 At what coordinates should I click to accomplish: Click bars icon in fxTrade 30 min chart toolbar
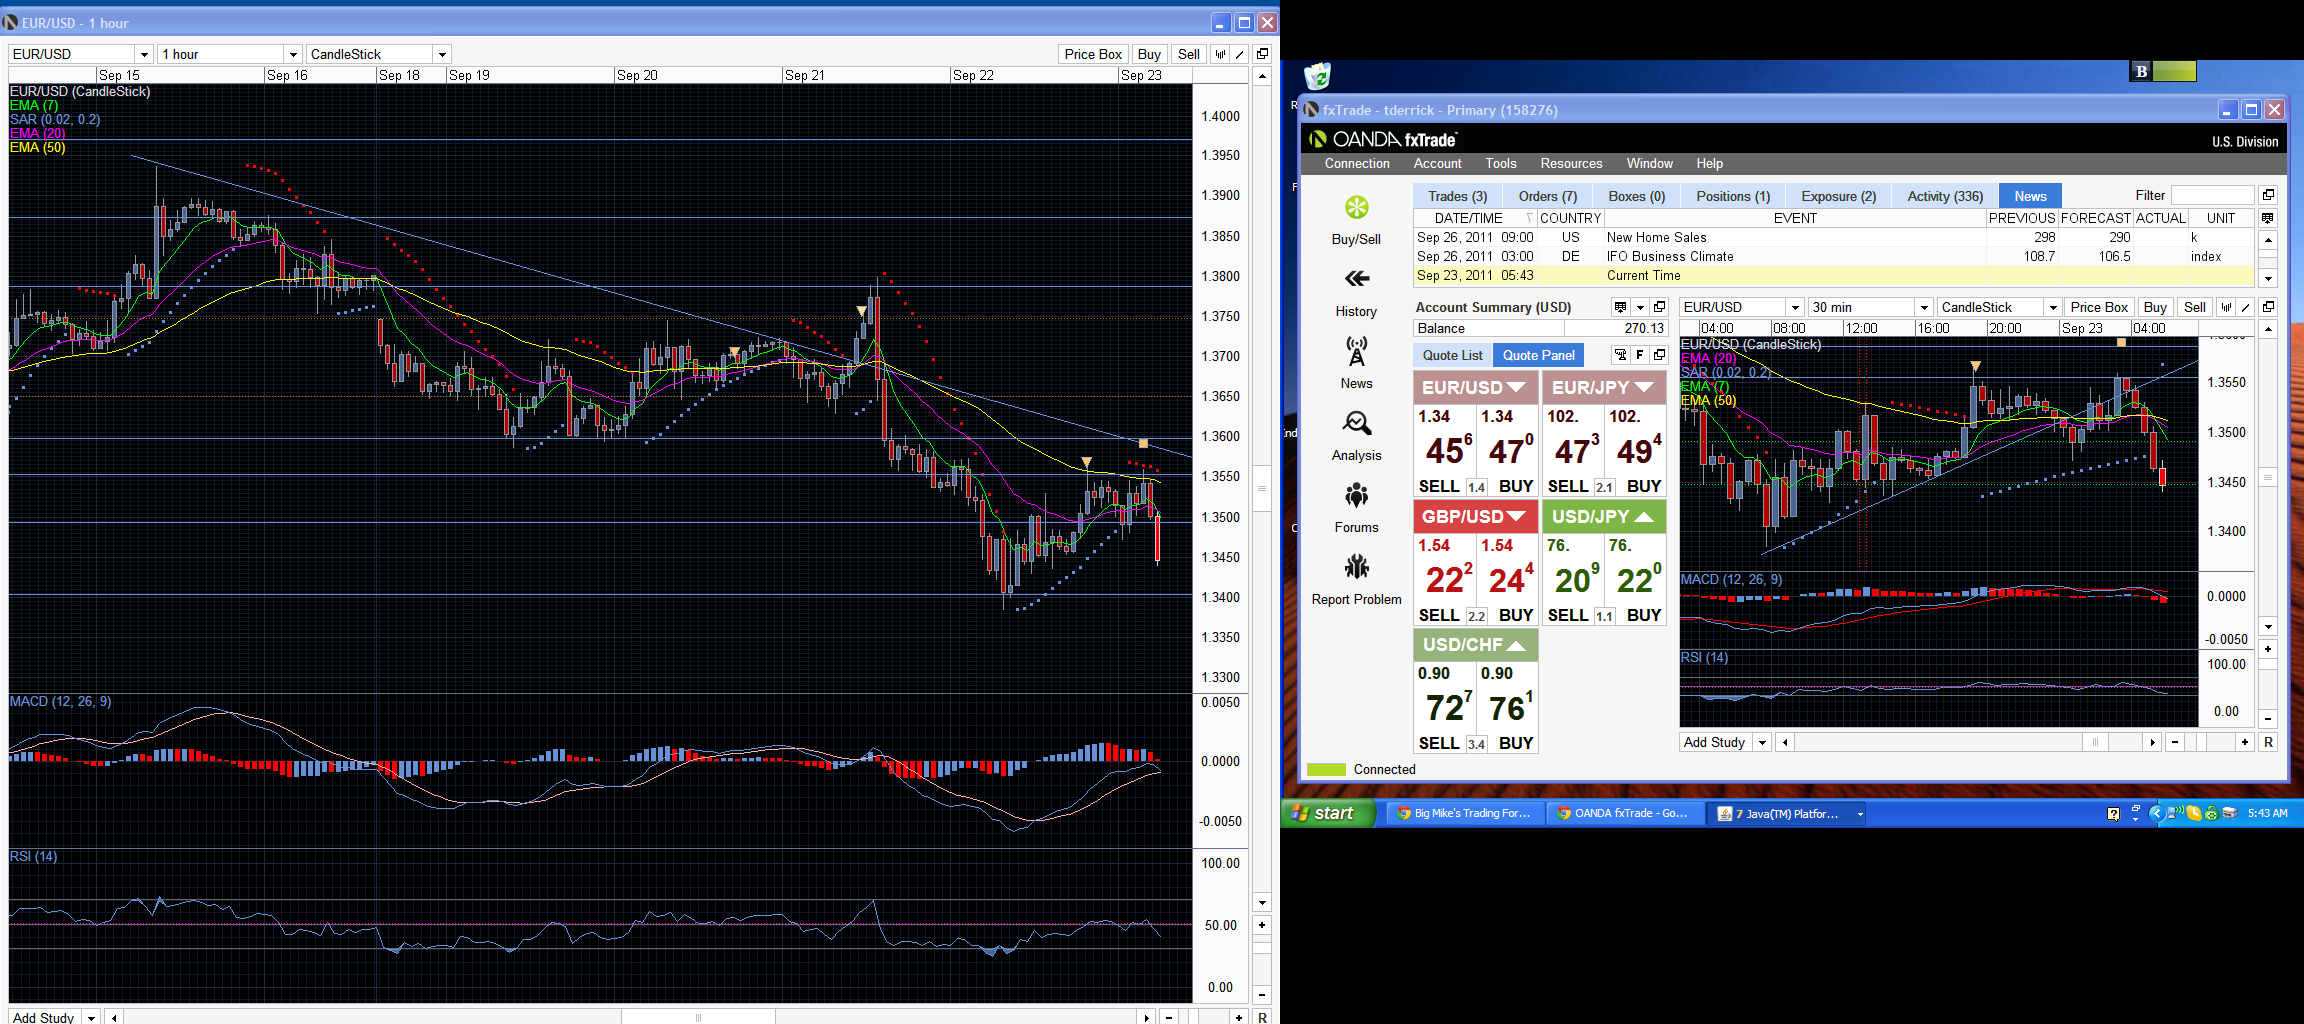click(2226, 307)
